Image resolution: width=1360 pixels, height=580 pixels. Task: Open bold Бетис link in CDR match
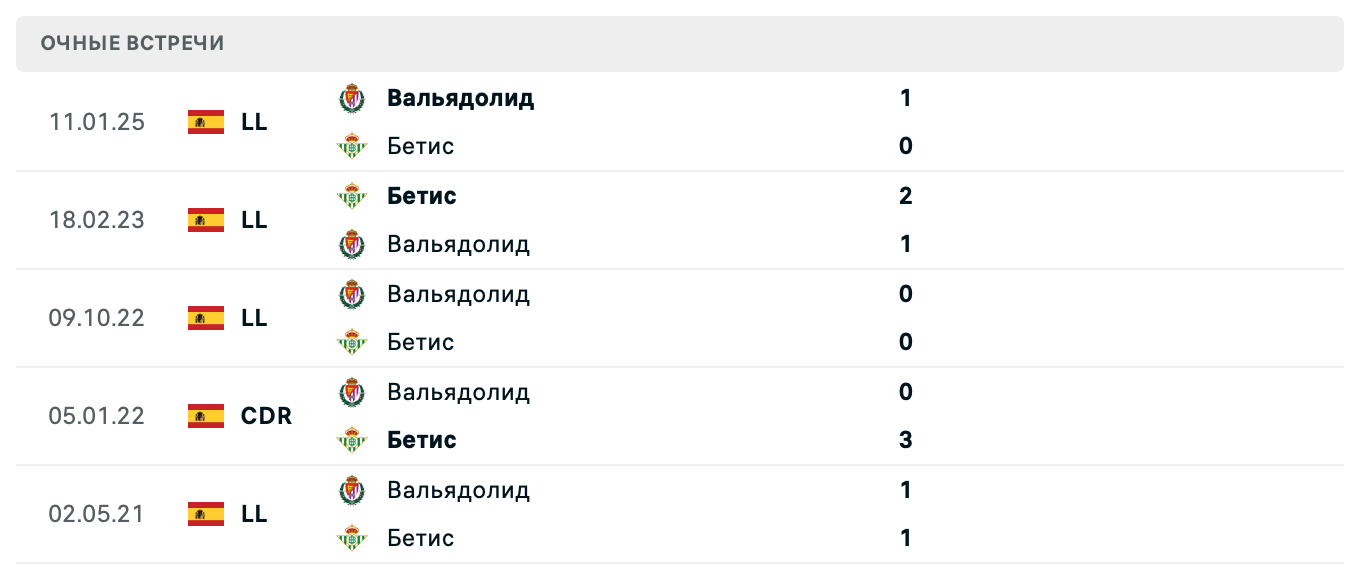421,440
